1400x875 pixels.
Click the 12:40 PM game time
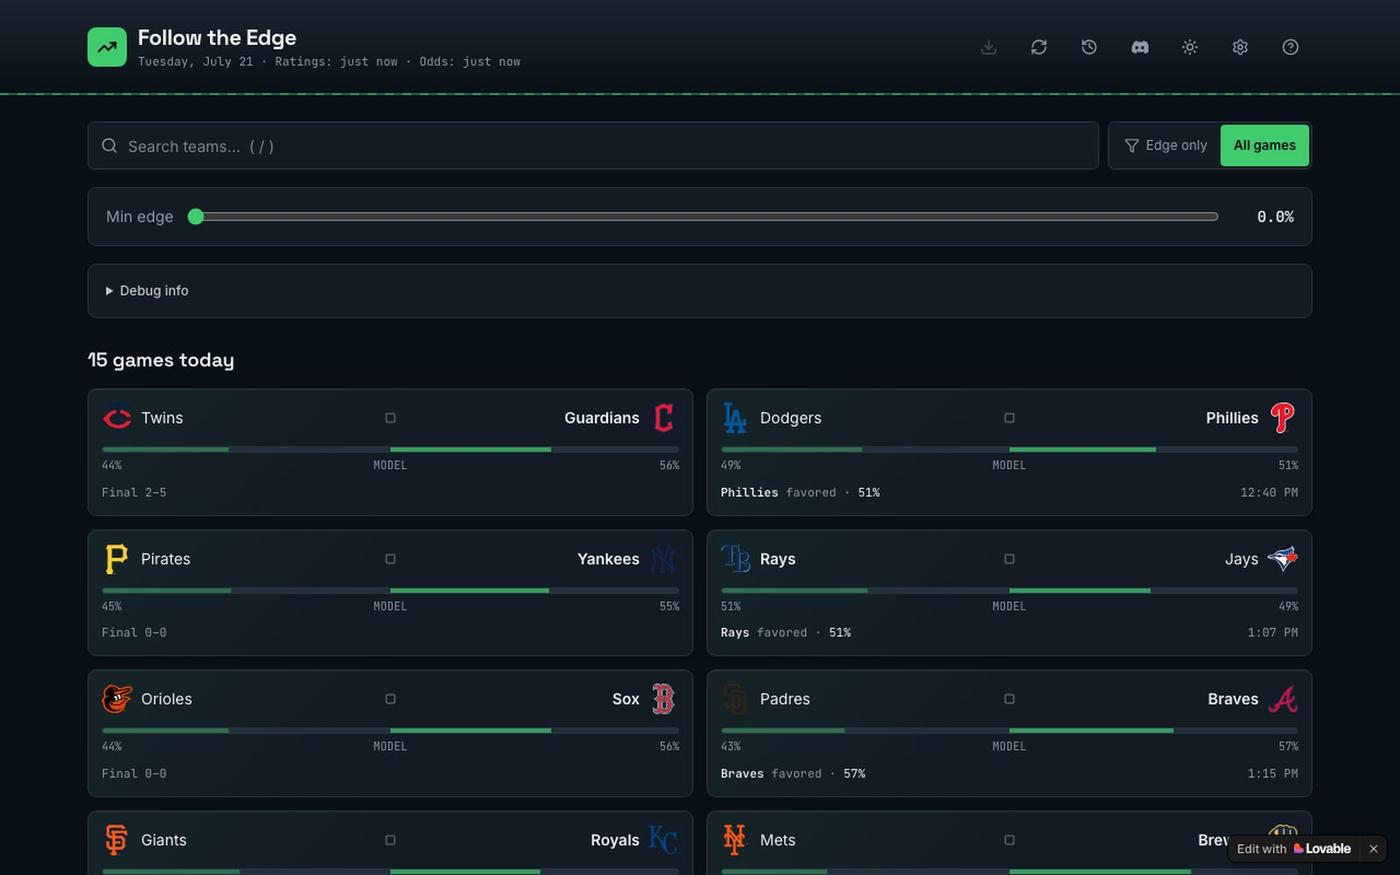pos(1269,492)
